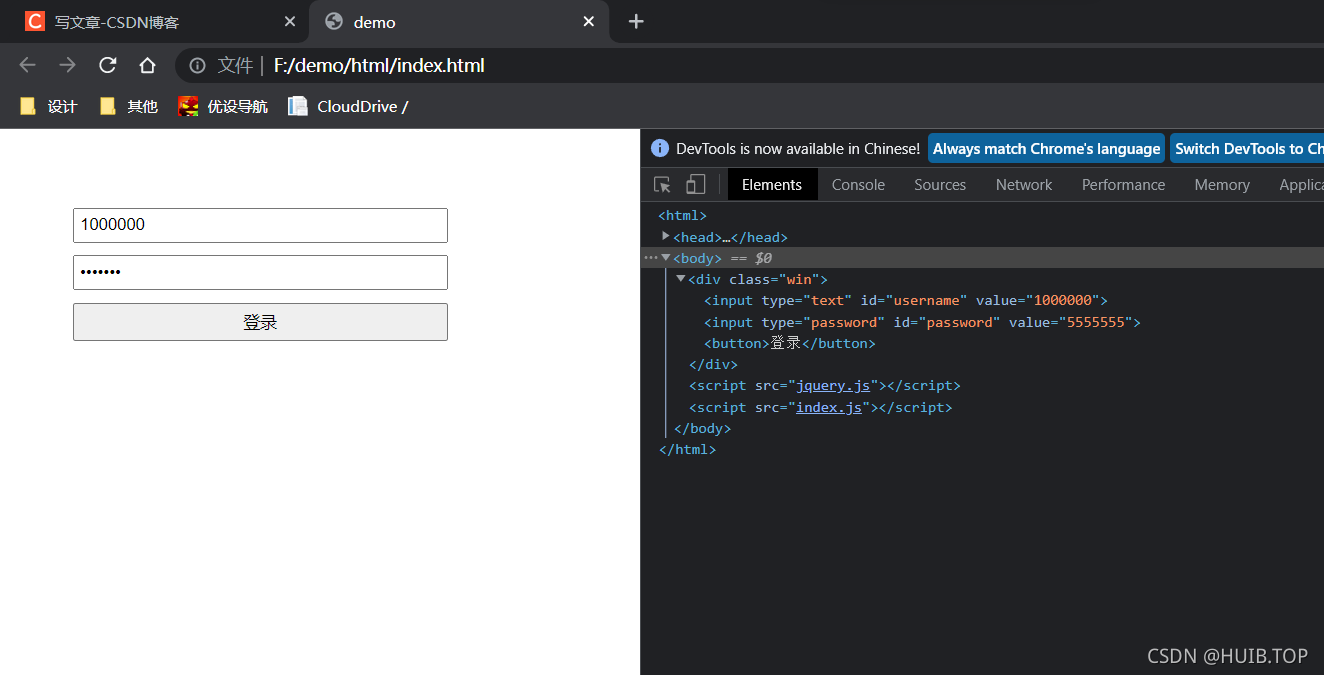
Task: Switch to the Network tab
Action: click(1024, 185)
